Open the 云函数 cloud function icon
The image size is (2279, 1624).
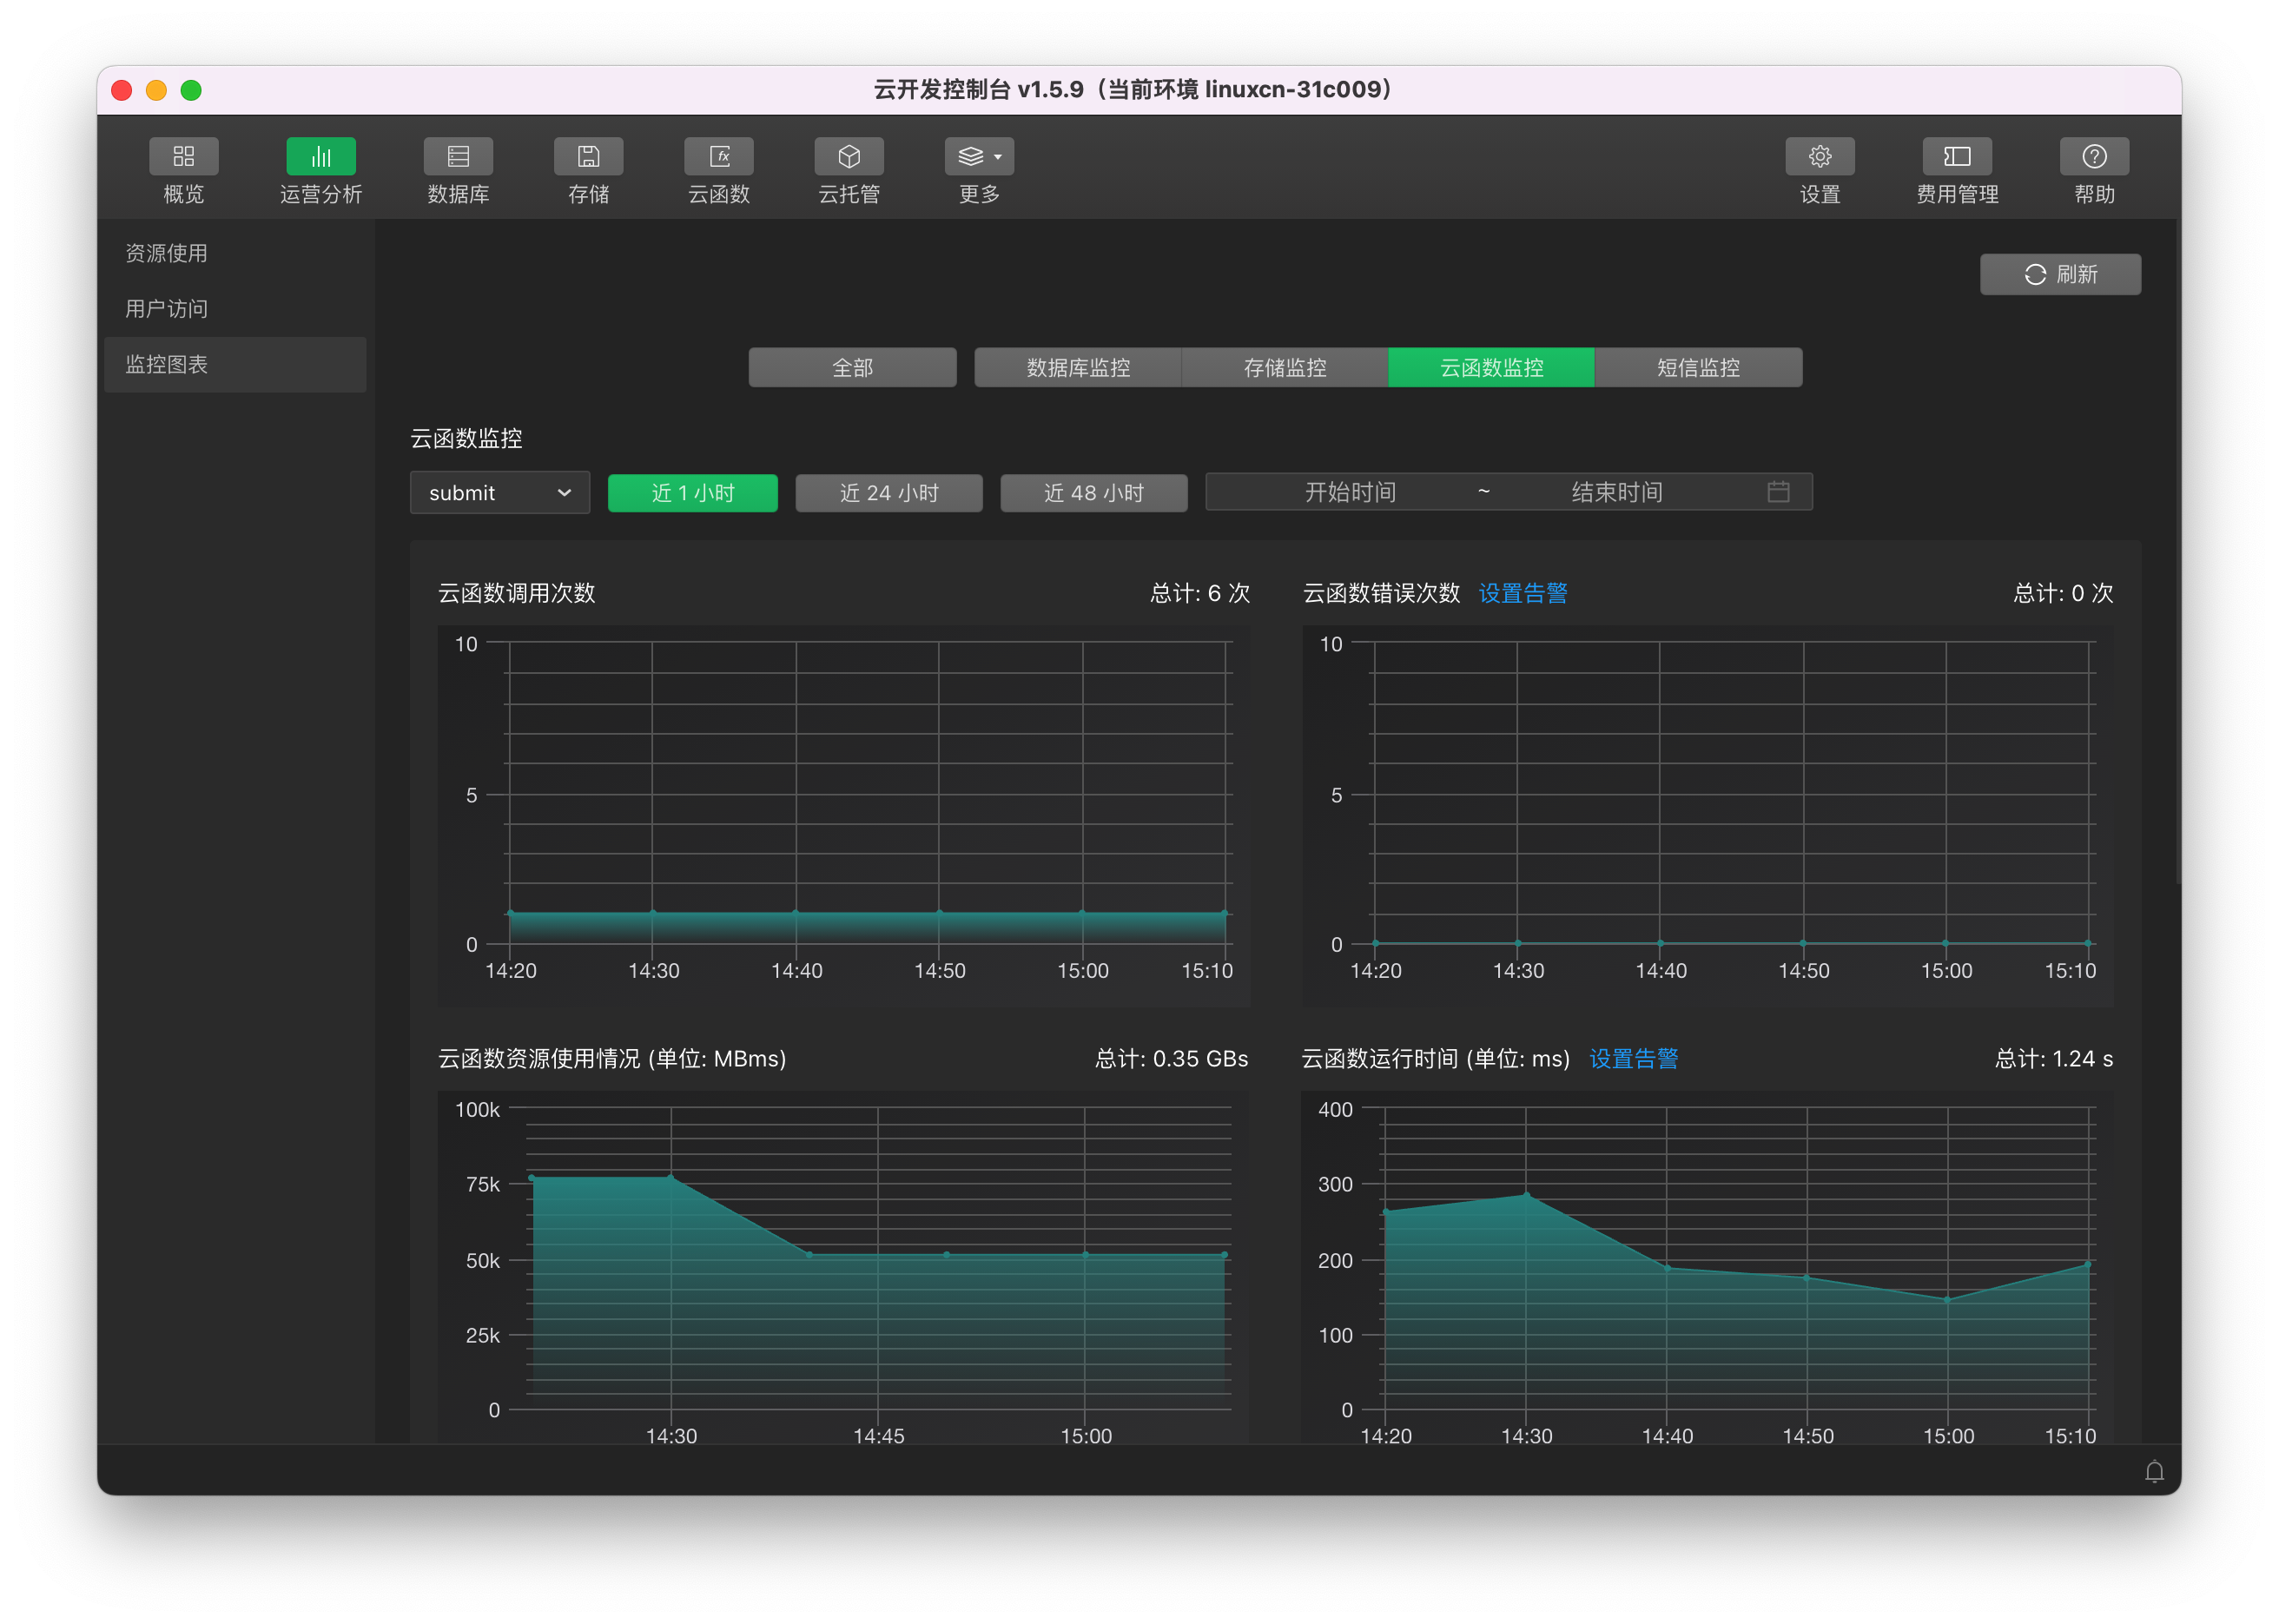[x=718, y=157]
